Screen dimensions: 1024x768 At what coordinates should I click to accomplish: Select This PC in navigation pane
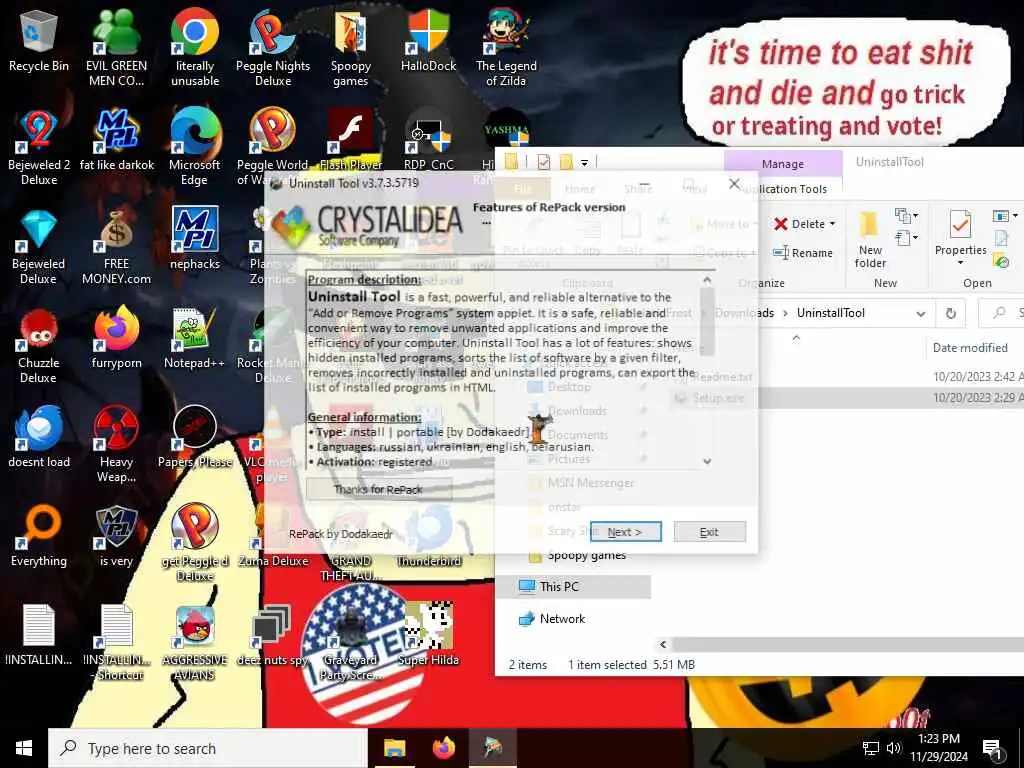coord(558,586)
